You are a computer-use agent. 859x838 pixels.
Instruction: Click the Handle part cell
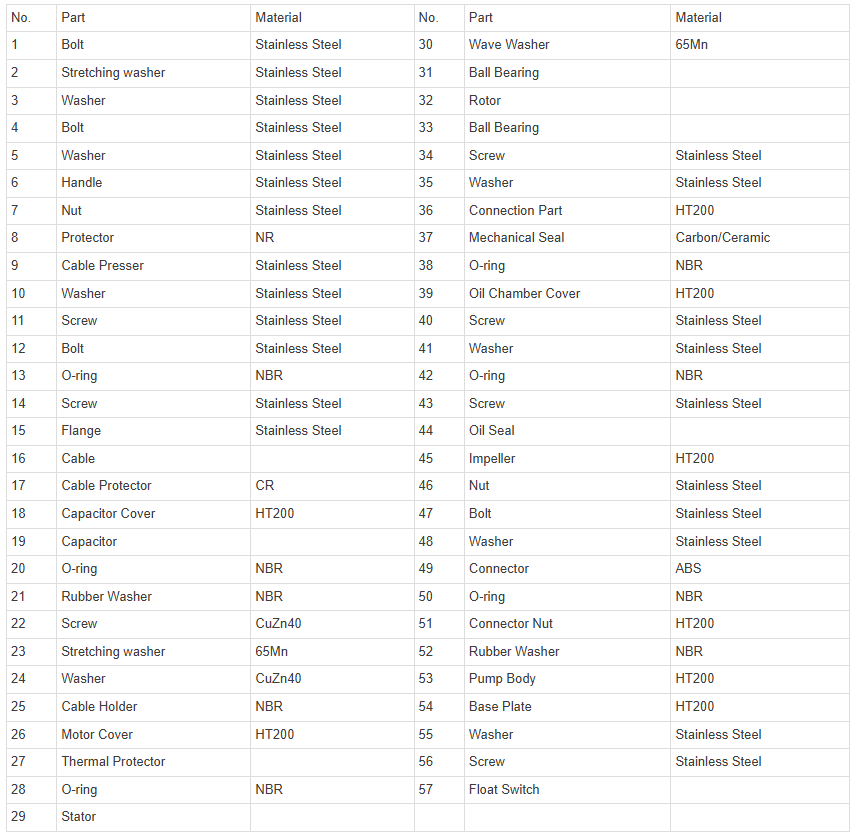pyautogui.click(x=153, y=183)
